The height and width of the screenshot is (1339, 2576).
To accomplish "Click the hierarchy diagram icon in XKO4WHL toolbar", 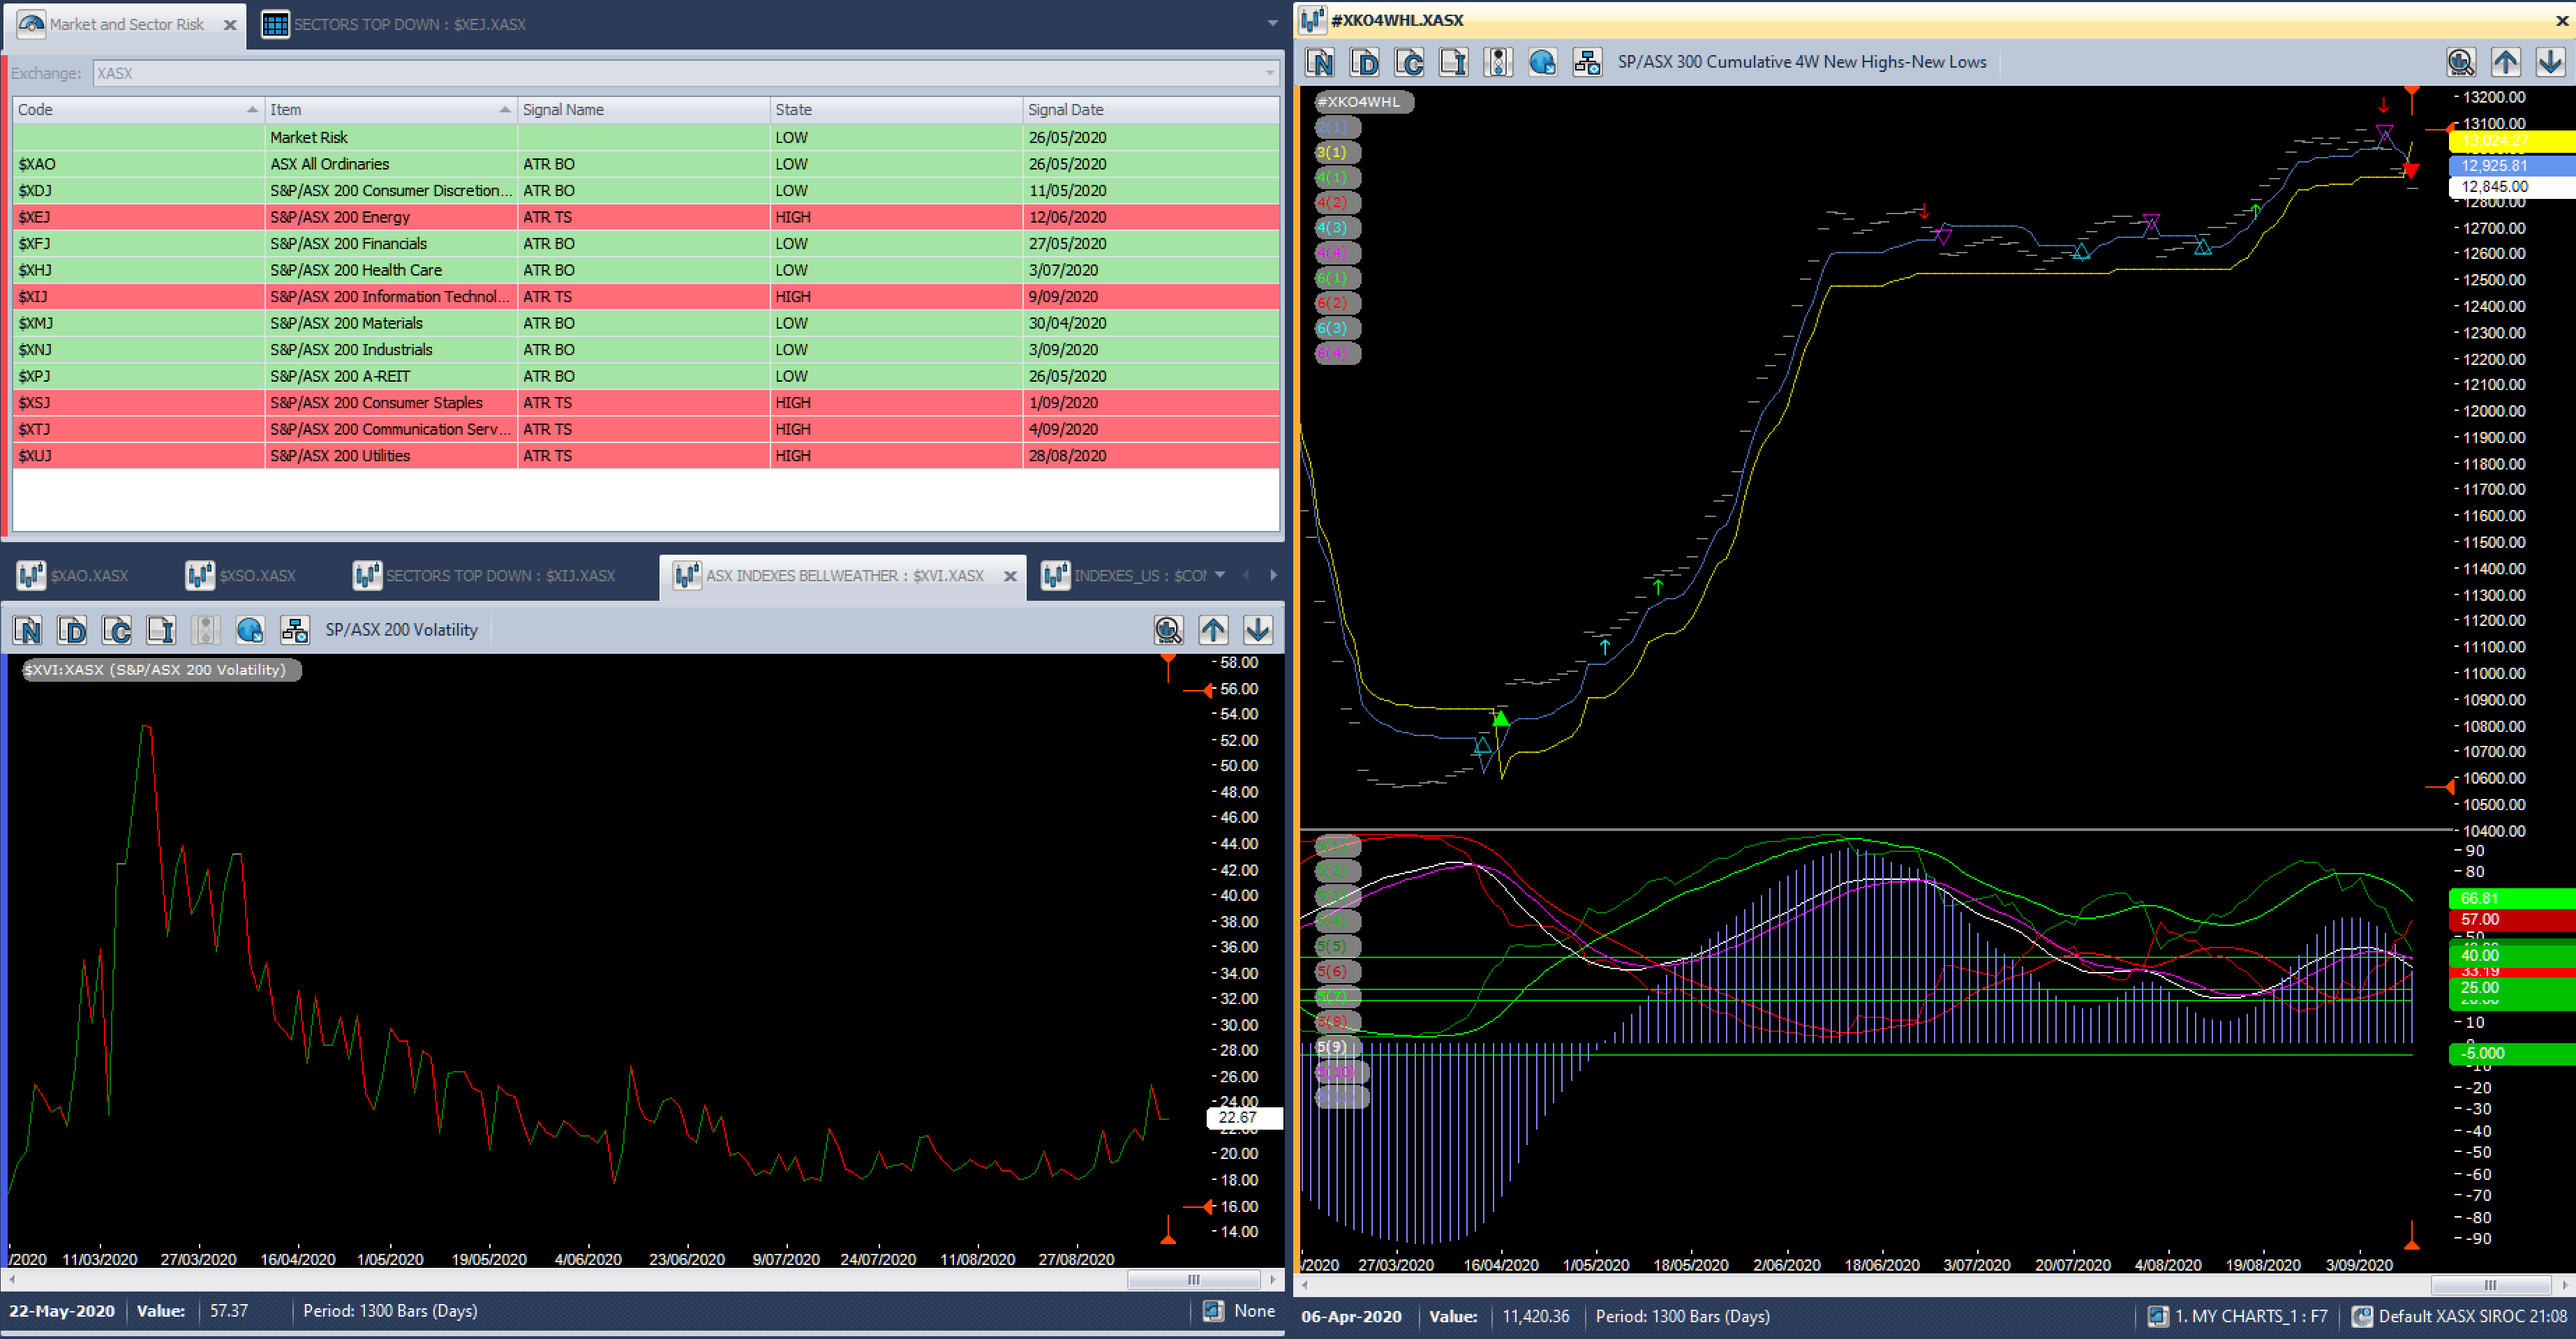I will coord(1587,62).
